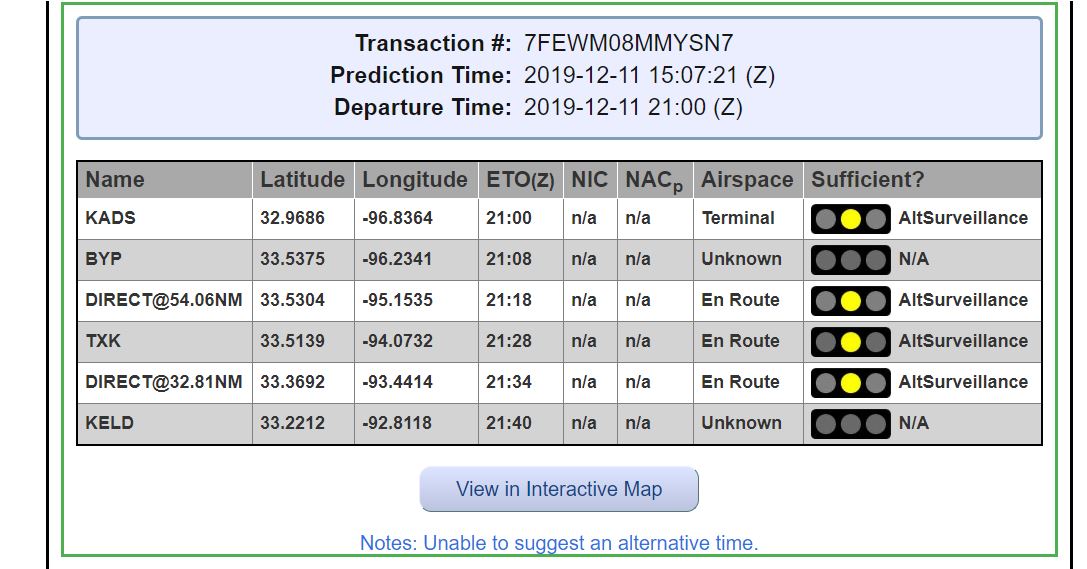
Task: Click the NACp column header
Action: [x=655, y=181]
